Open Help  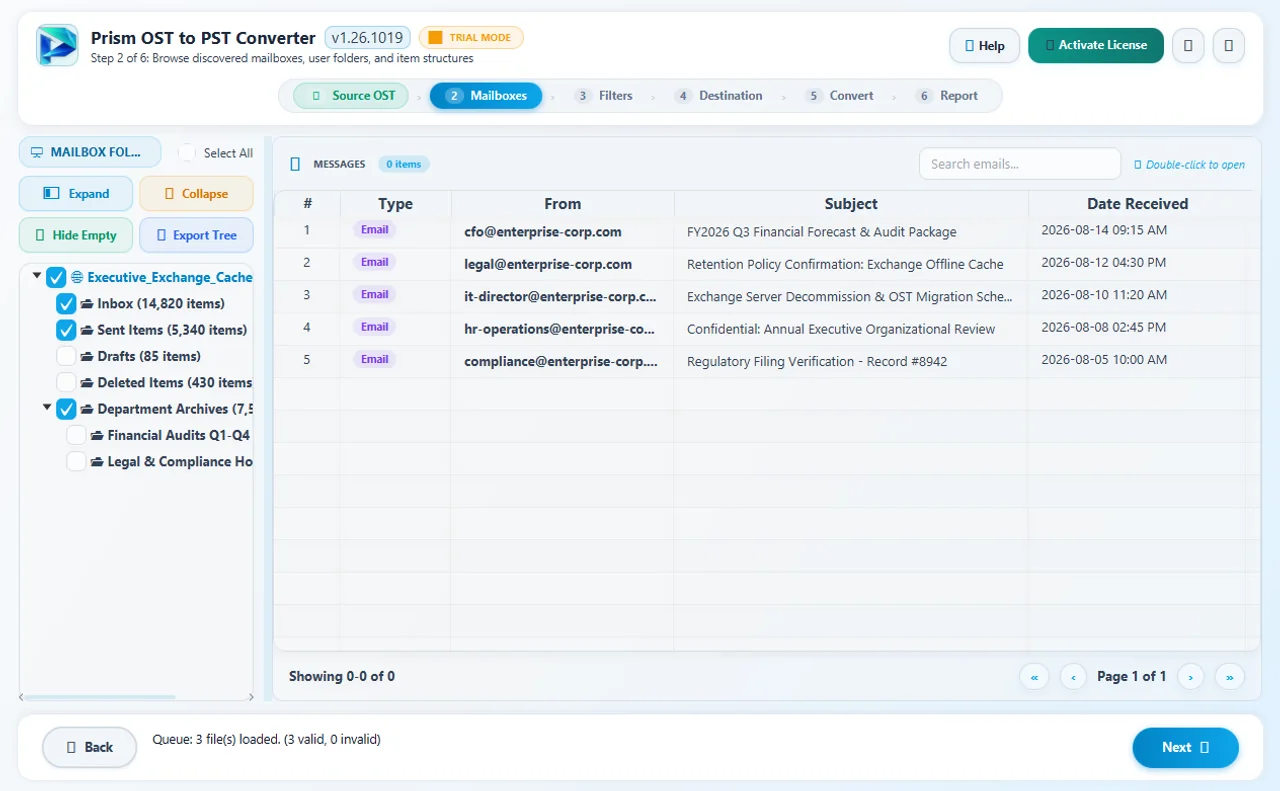[984, 45]
